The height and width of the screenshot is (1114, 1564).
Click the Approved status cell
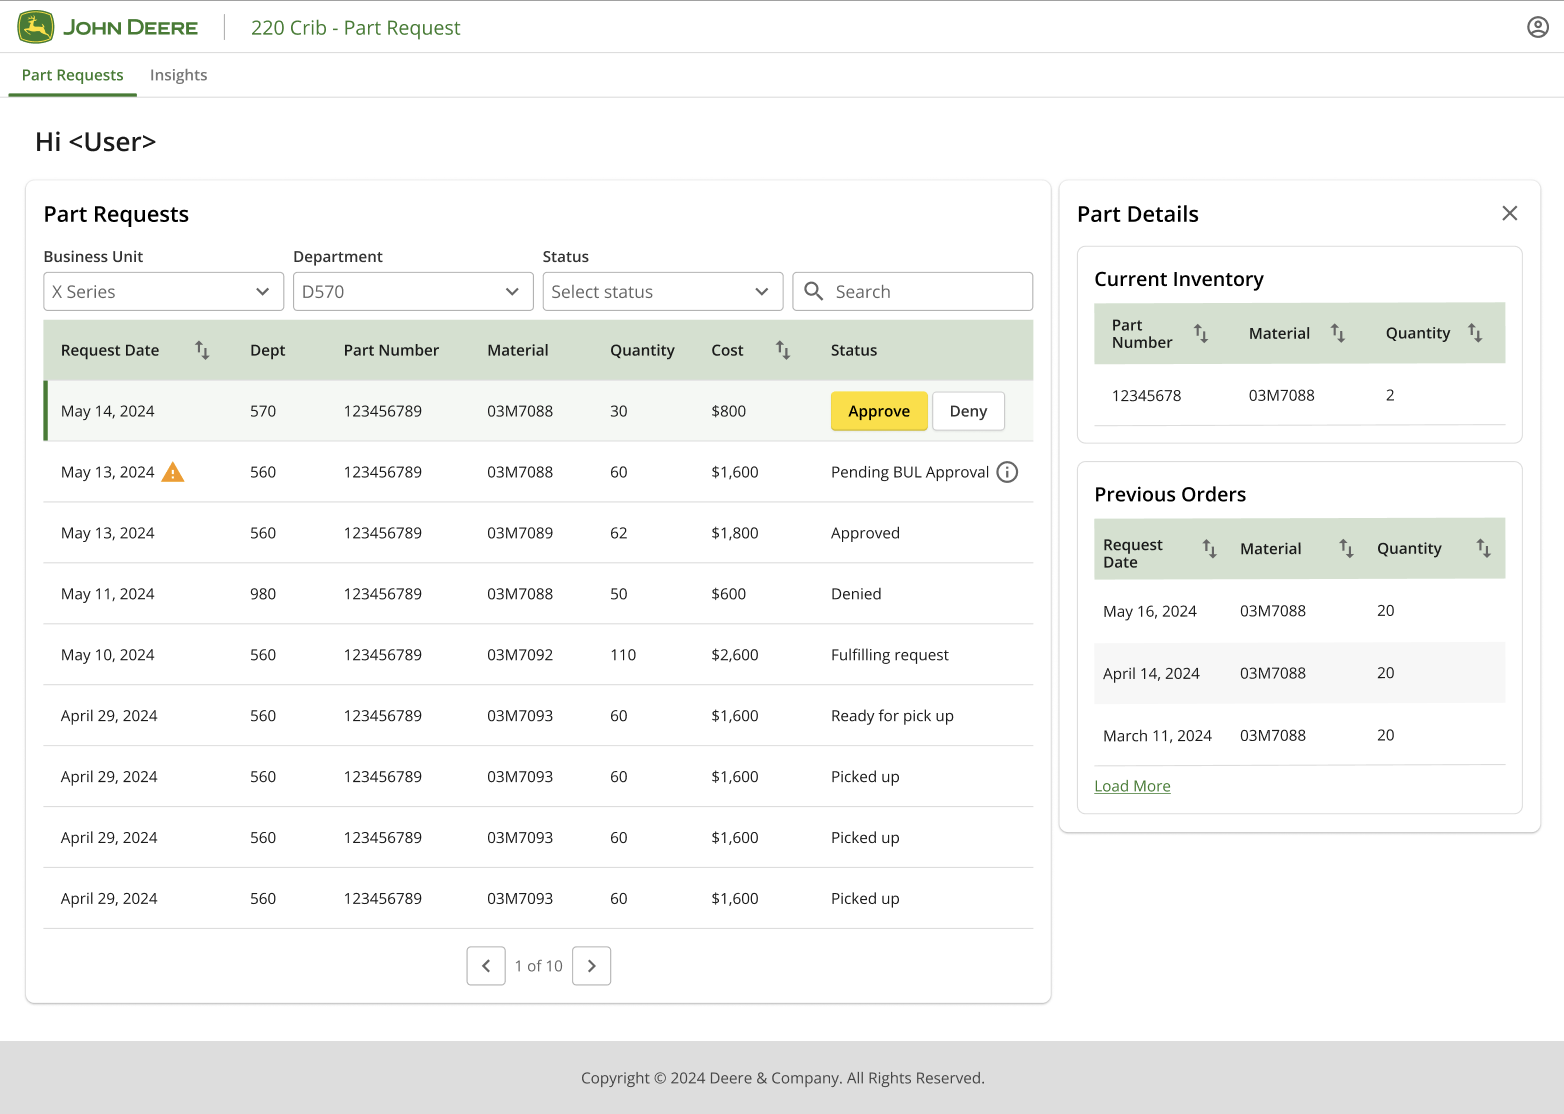coord(865,533)
